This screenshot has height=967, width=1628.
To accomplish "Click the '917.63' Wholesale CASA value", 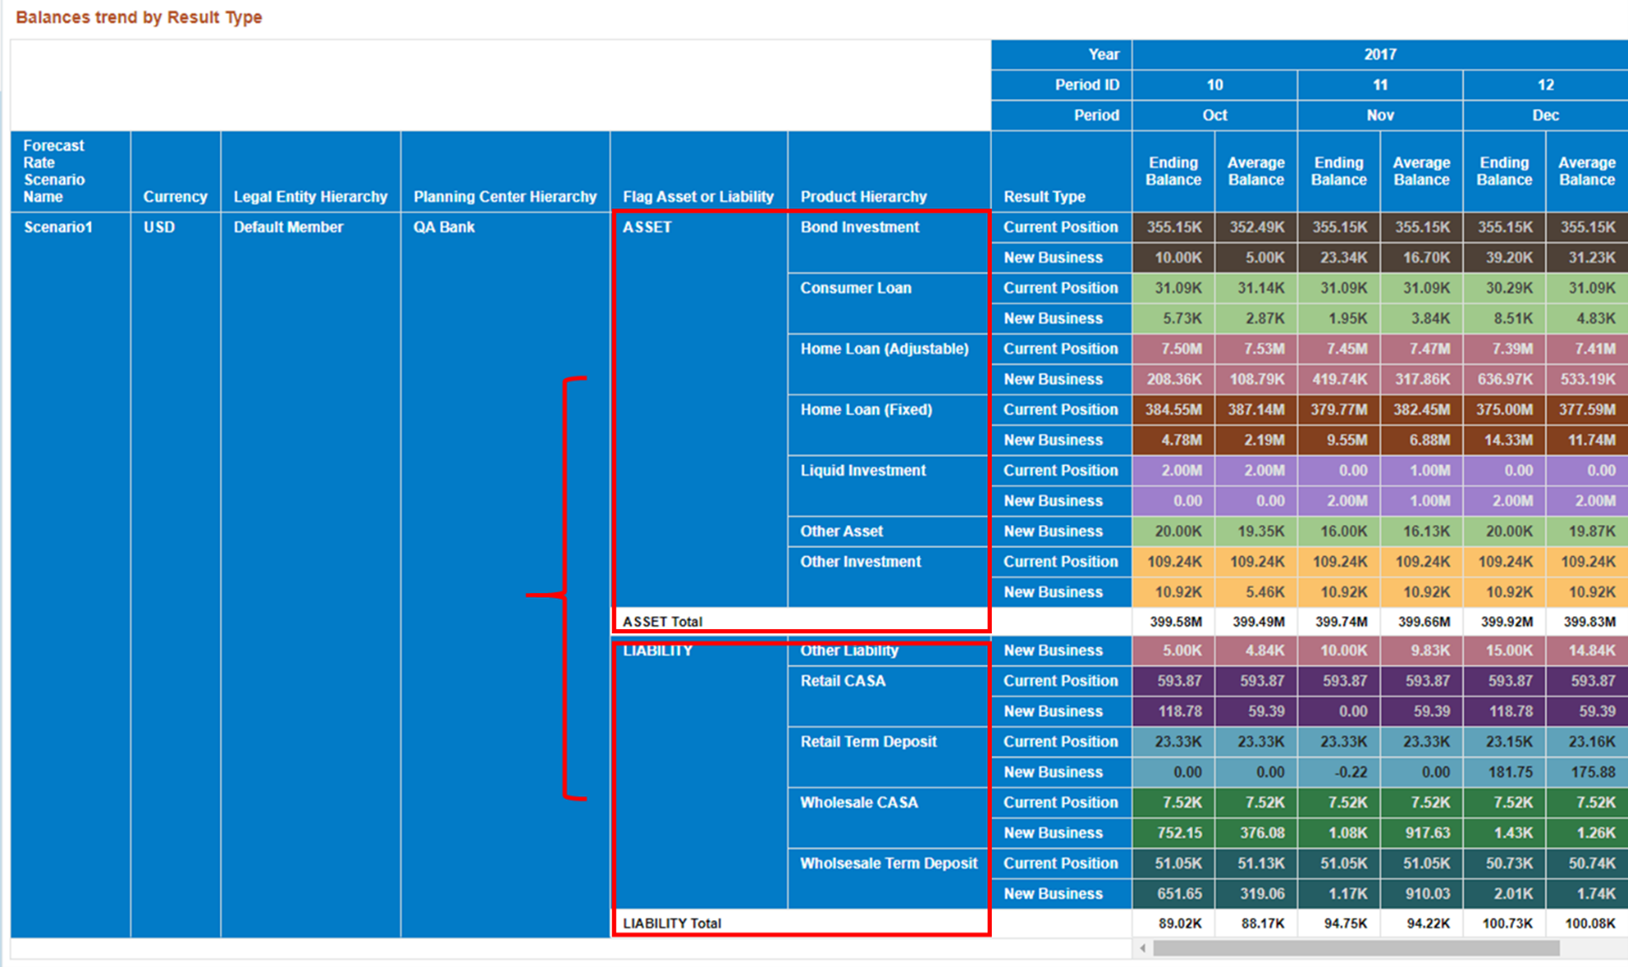I will pos(1422,833).
